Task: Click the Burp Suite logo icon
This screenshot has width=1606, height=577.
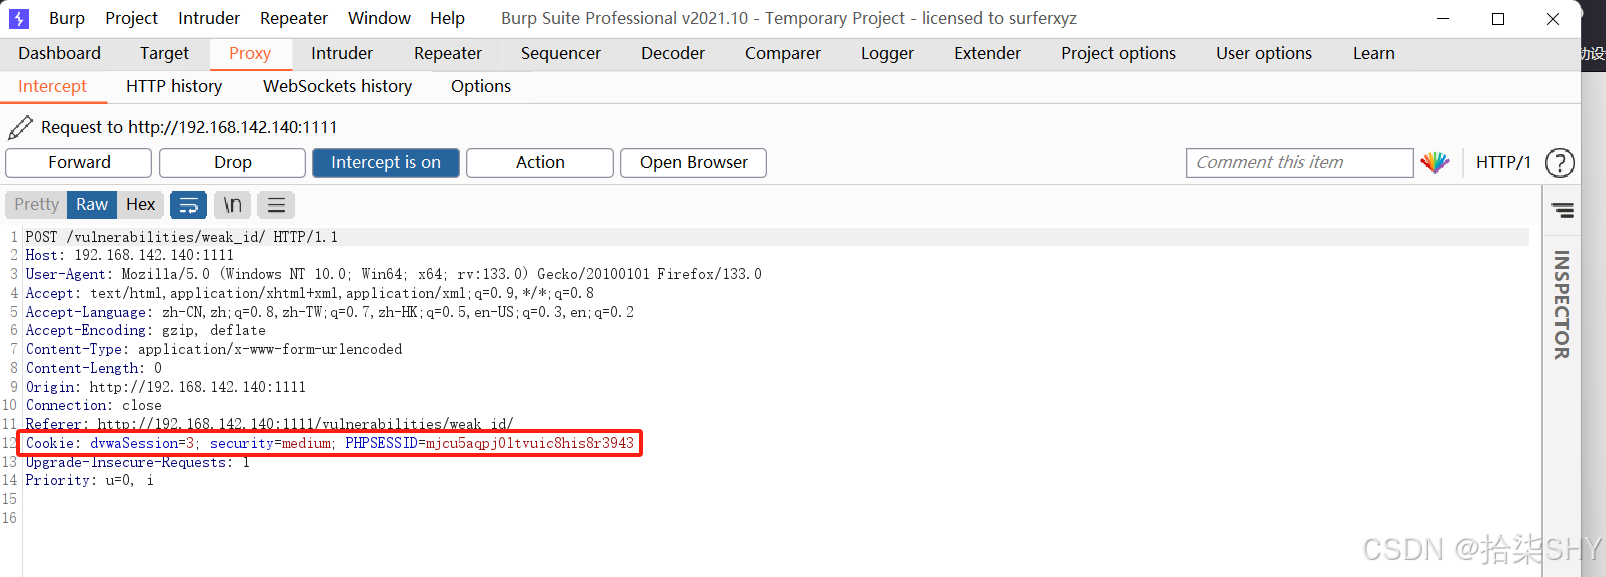Action: tap(19, 18)
